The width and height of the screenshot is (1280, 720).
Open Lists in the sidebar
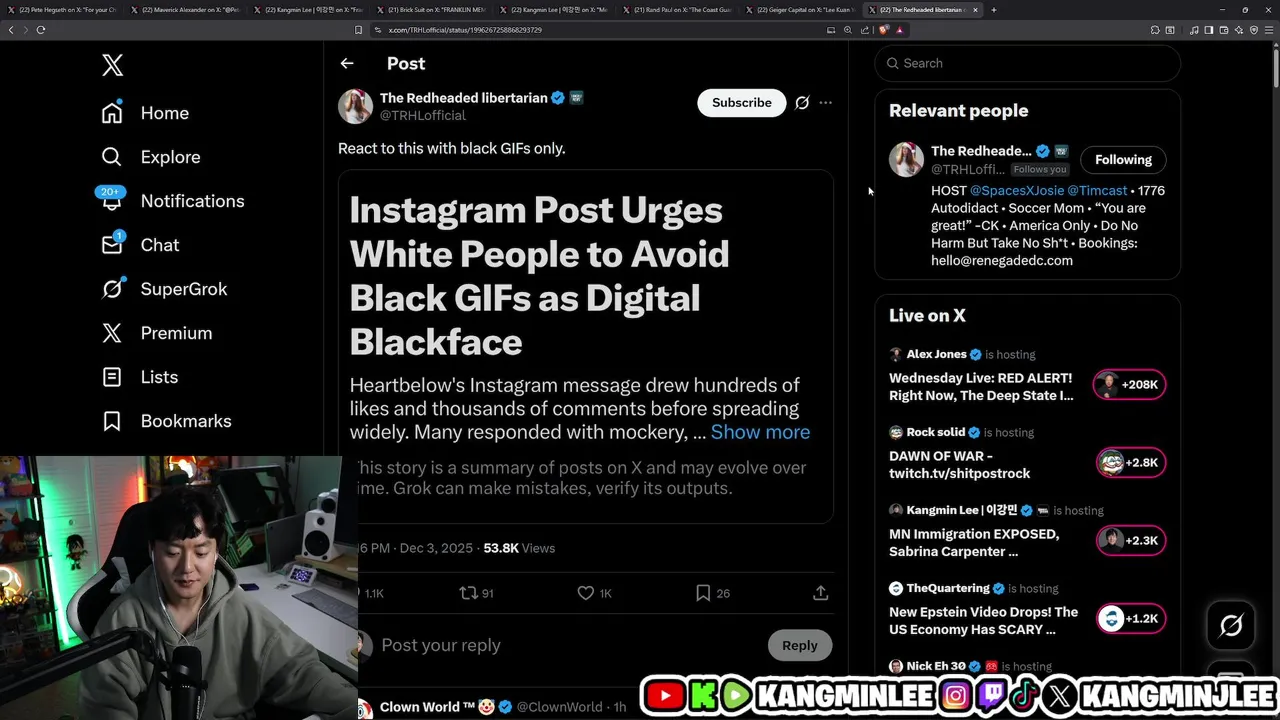point(140,377)
